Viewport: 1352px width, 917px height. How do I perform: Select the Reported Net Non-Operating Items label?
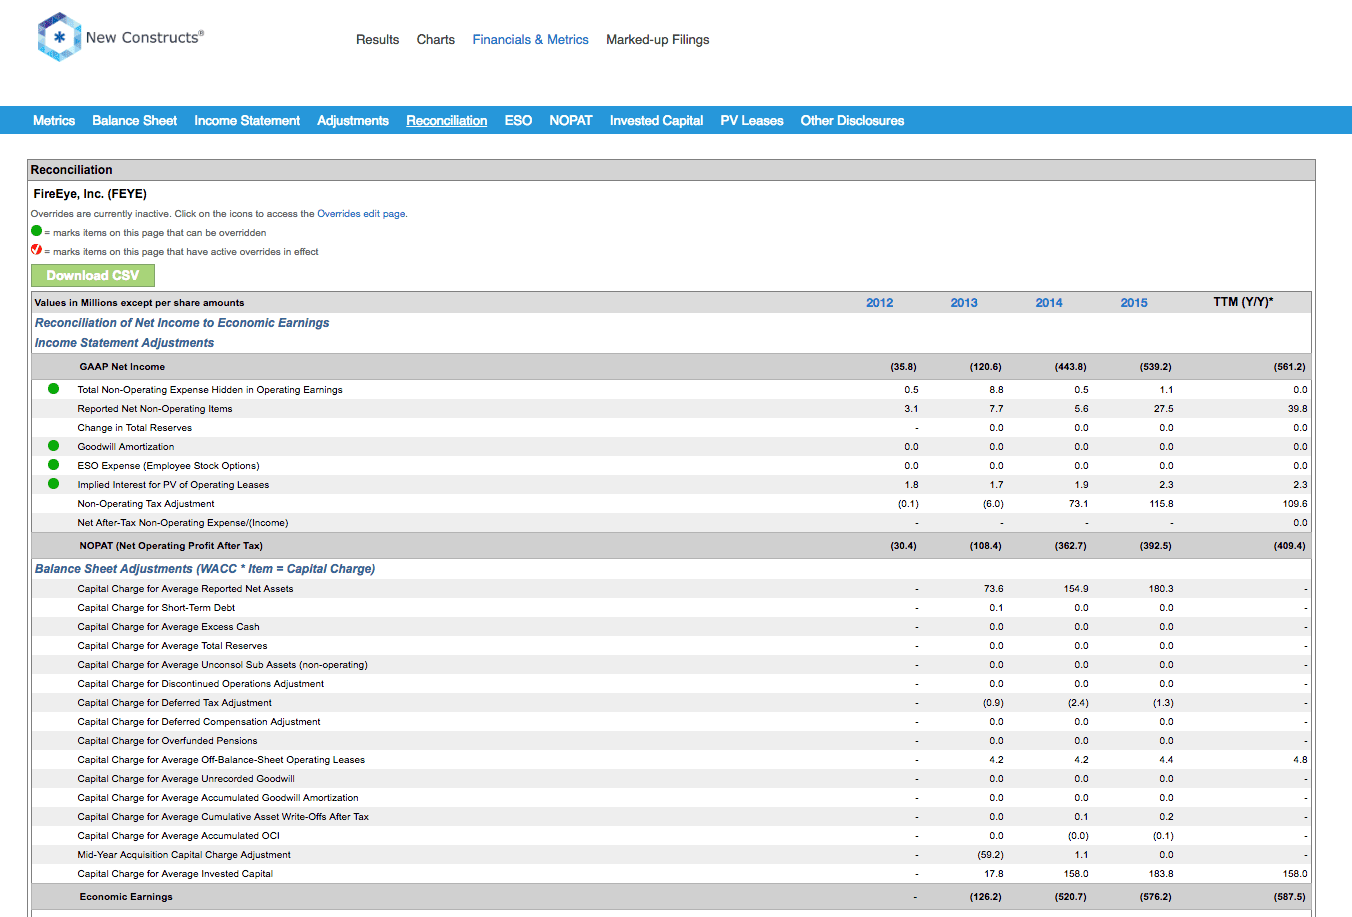(x=155, y=408)
